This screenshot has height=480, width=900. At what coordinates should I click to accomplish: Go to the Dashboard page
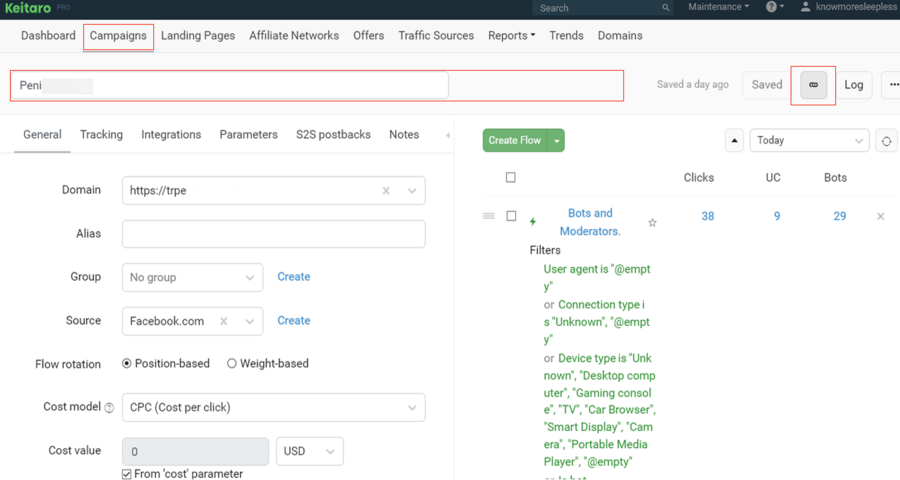click(x=48, y=36)
